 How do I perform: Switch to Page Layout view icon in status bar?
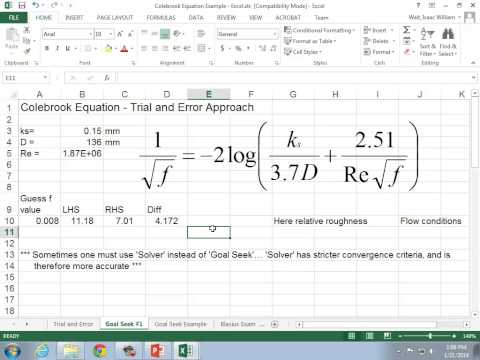click(x=369, y=336)
